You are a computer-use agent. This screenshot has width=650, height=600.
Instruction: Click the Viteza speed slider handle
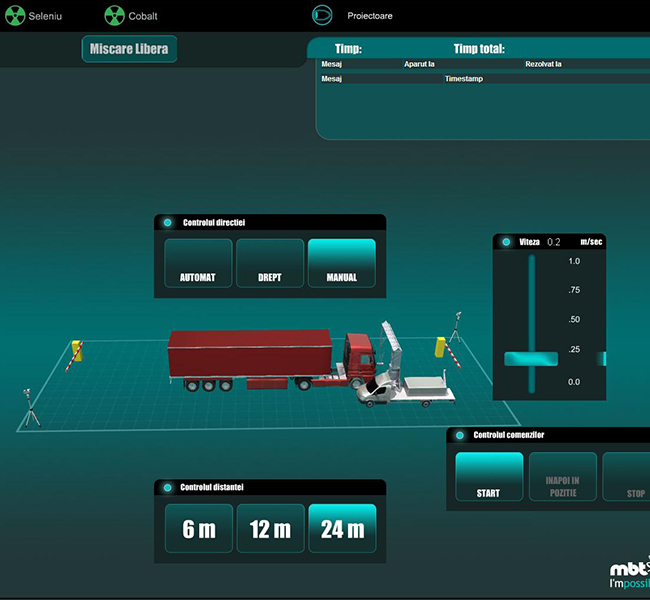tap(531, 359)
